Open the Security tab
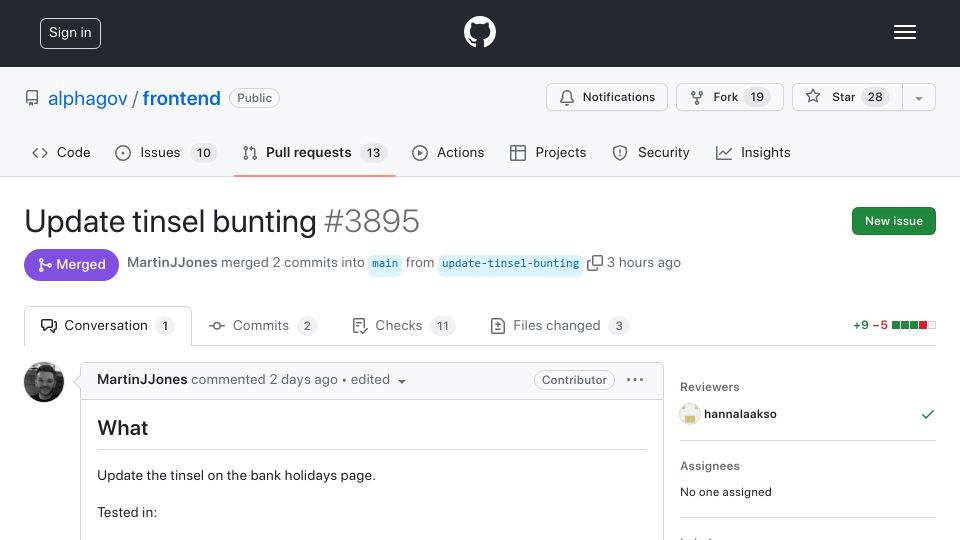The image size is (960, 540). pos(651,152)
